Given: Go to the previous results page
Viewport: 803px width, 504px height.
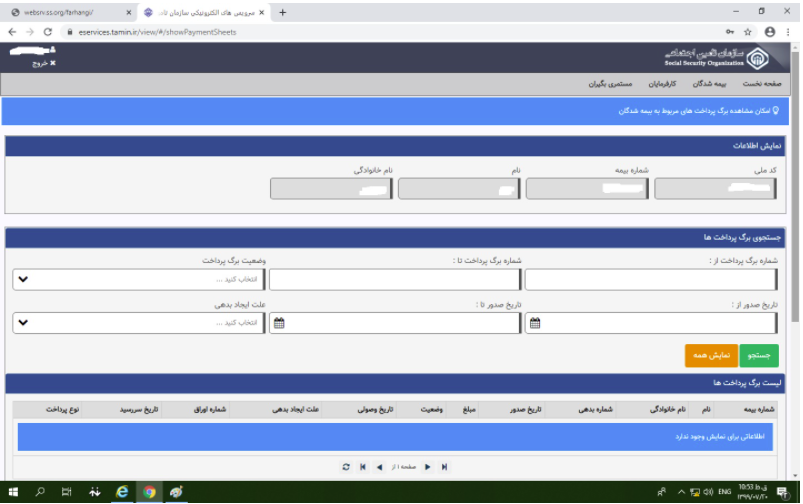Looking at the screenshot, I should (x=378, y=467).
